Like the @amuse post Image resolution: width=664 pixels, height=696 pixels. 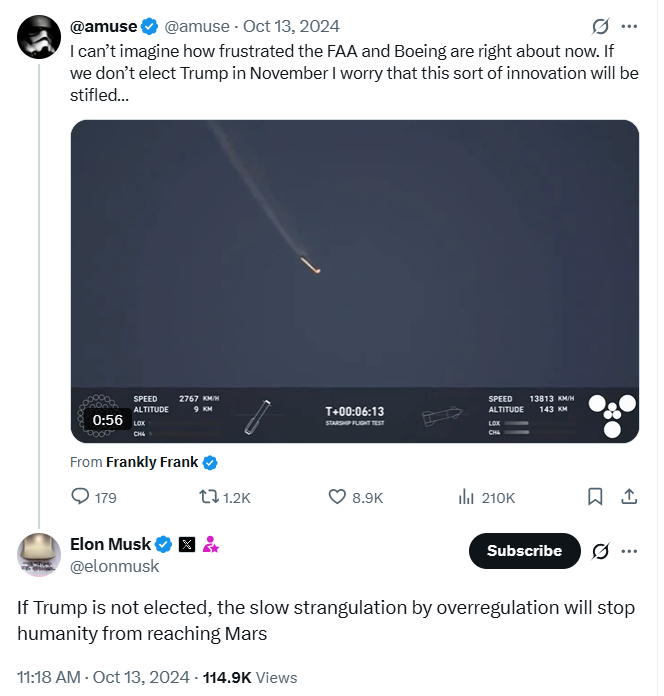pyautogui.click(x=338, y=497)
